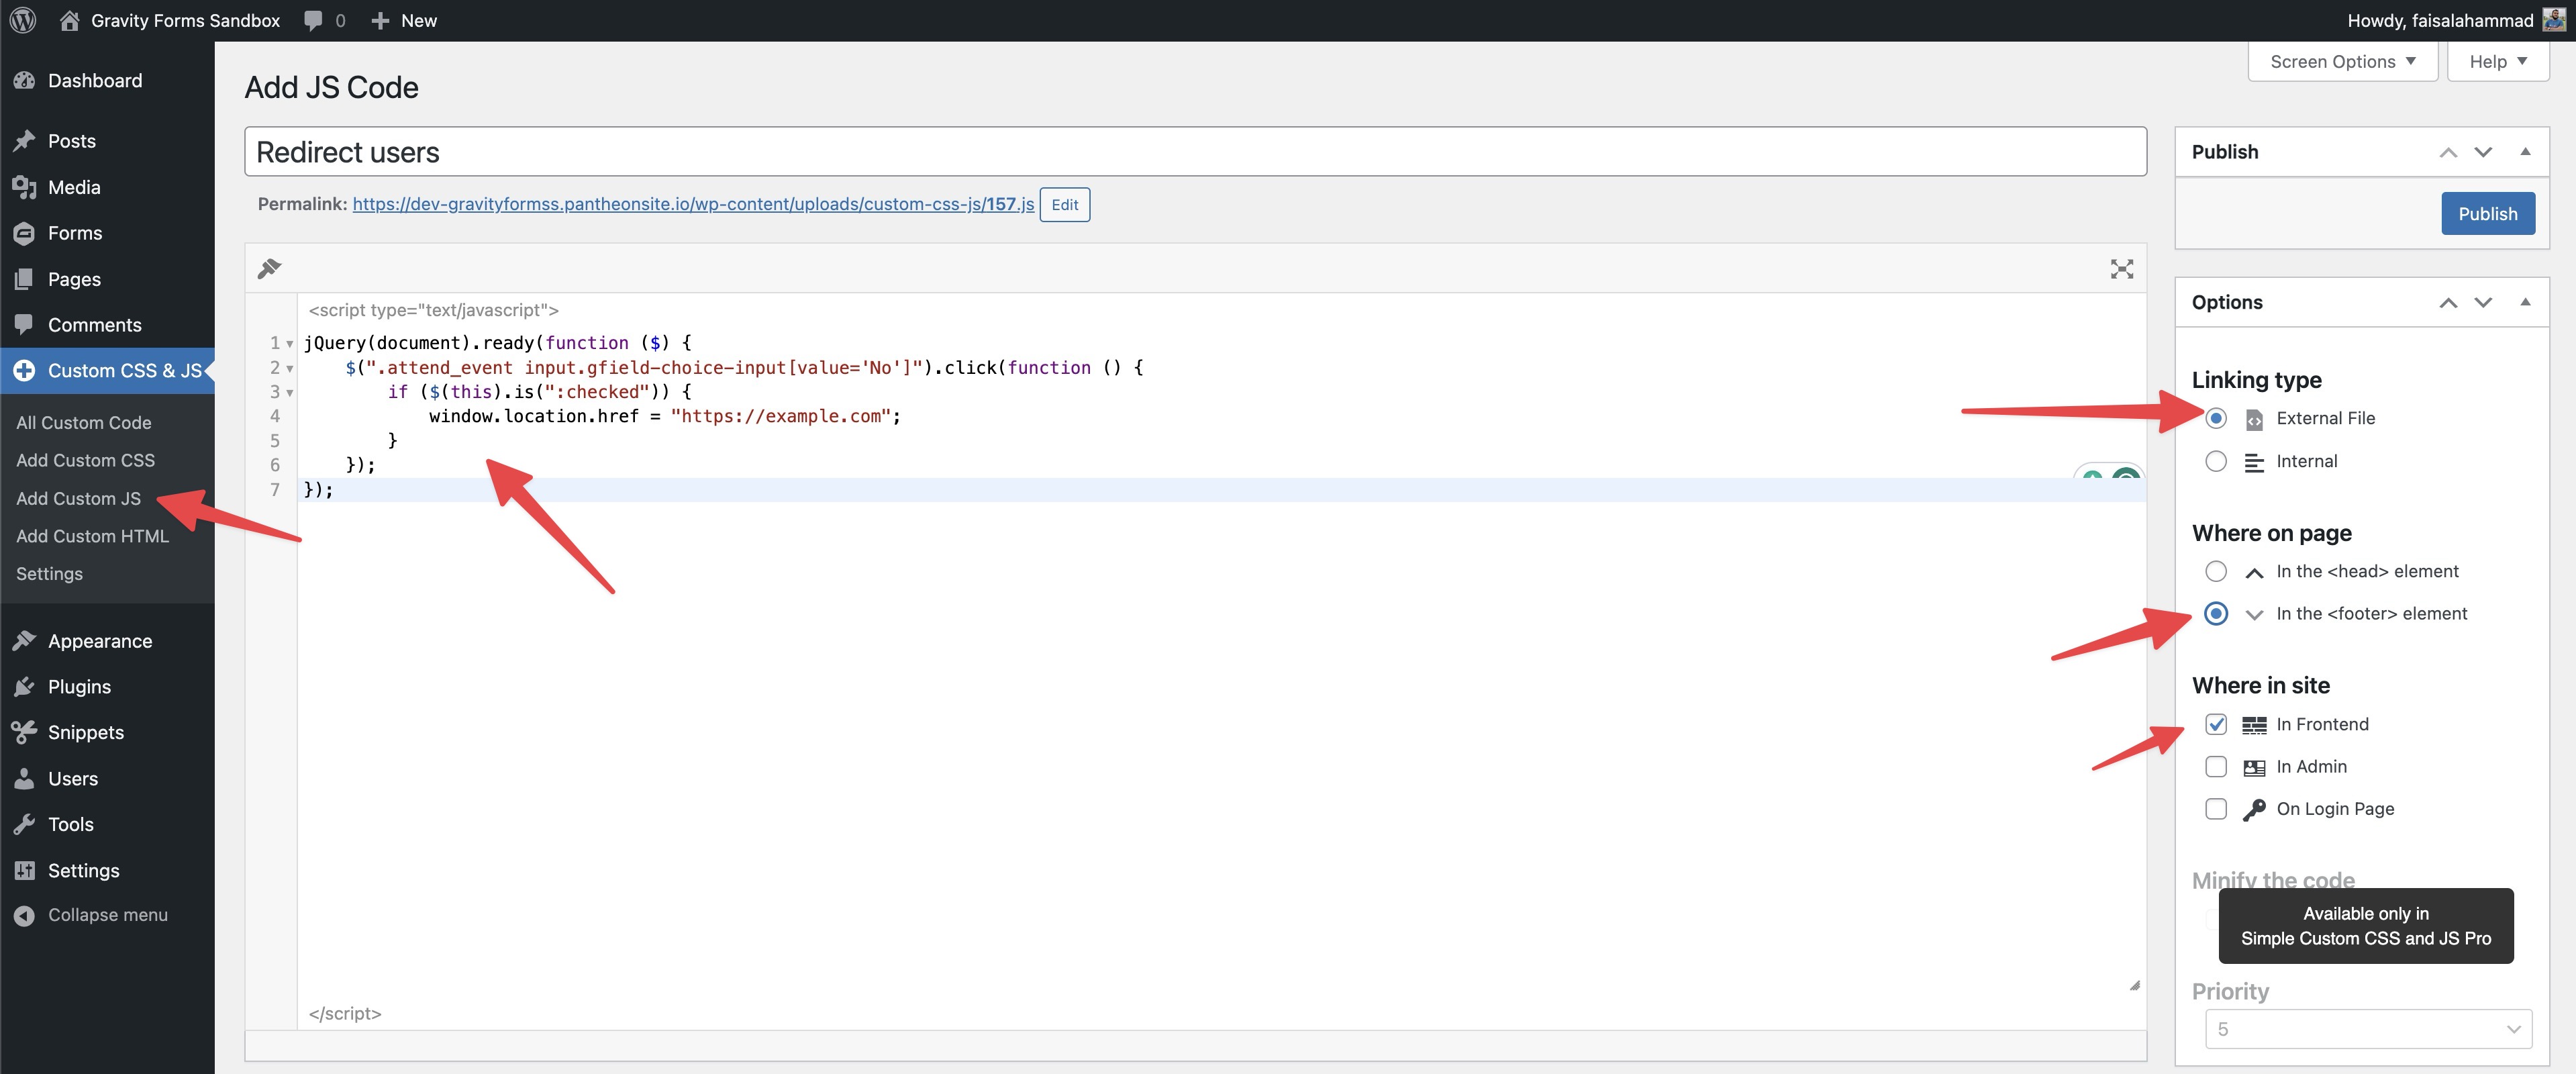Move Options panel up
This screenshot has height=1074, width=2576.
2448,302
